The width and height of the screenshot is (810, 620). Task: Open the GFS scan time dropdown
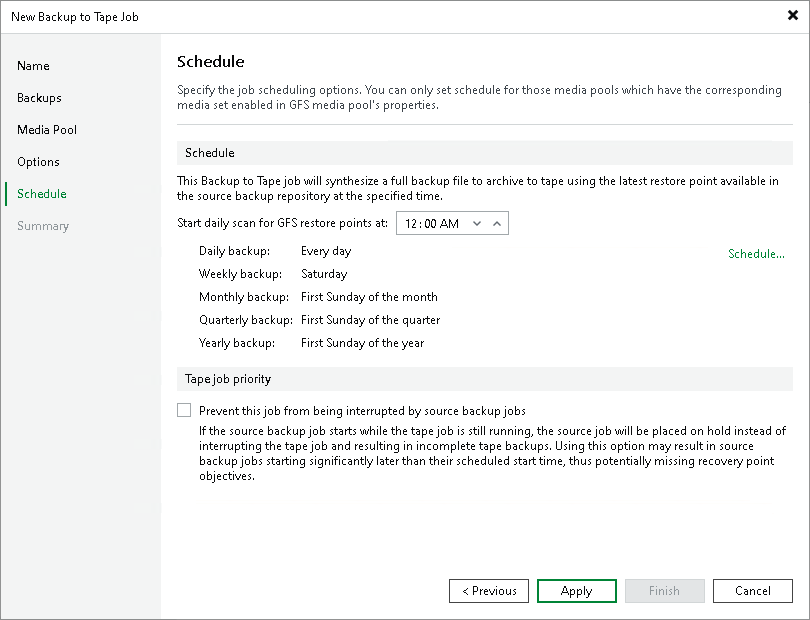point(478,223)
